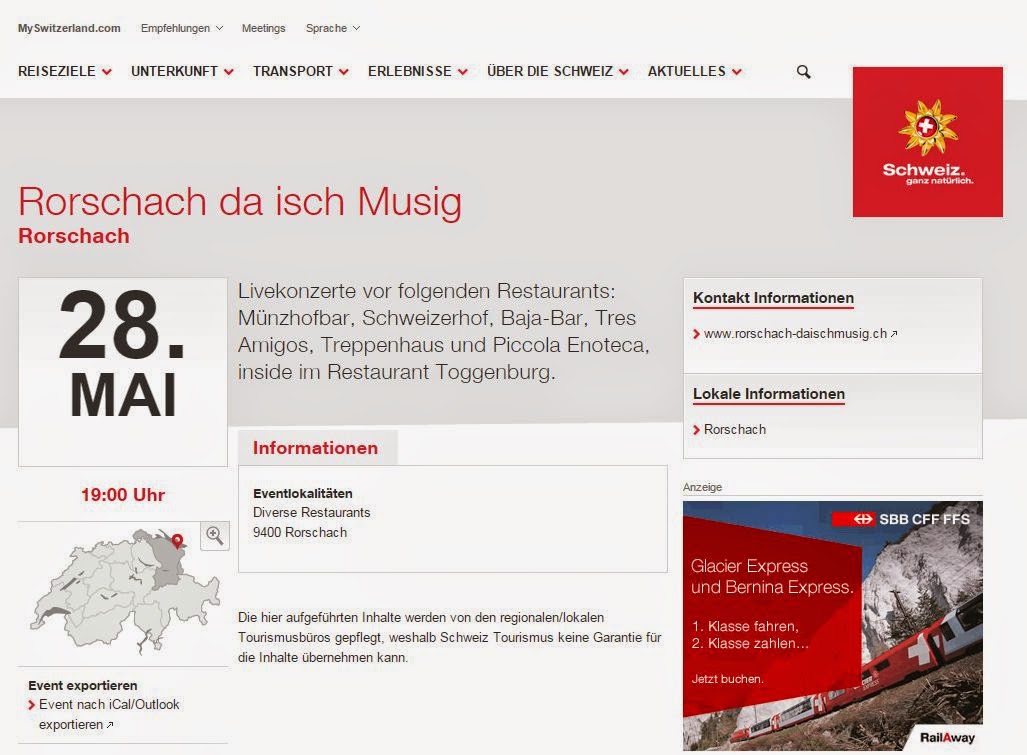Open the search magnifier icon
This screenshot has width=1027, height=755.
tap(803, 72)
